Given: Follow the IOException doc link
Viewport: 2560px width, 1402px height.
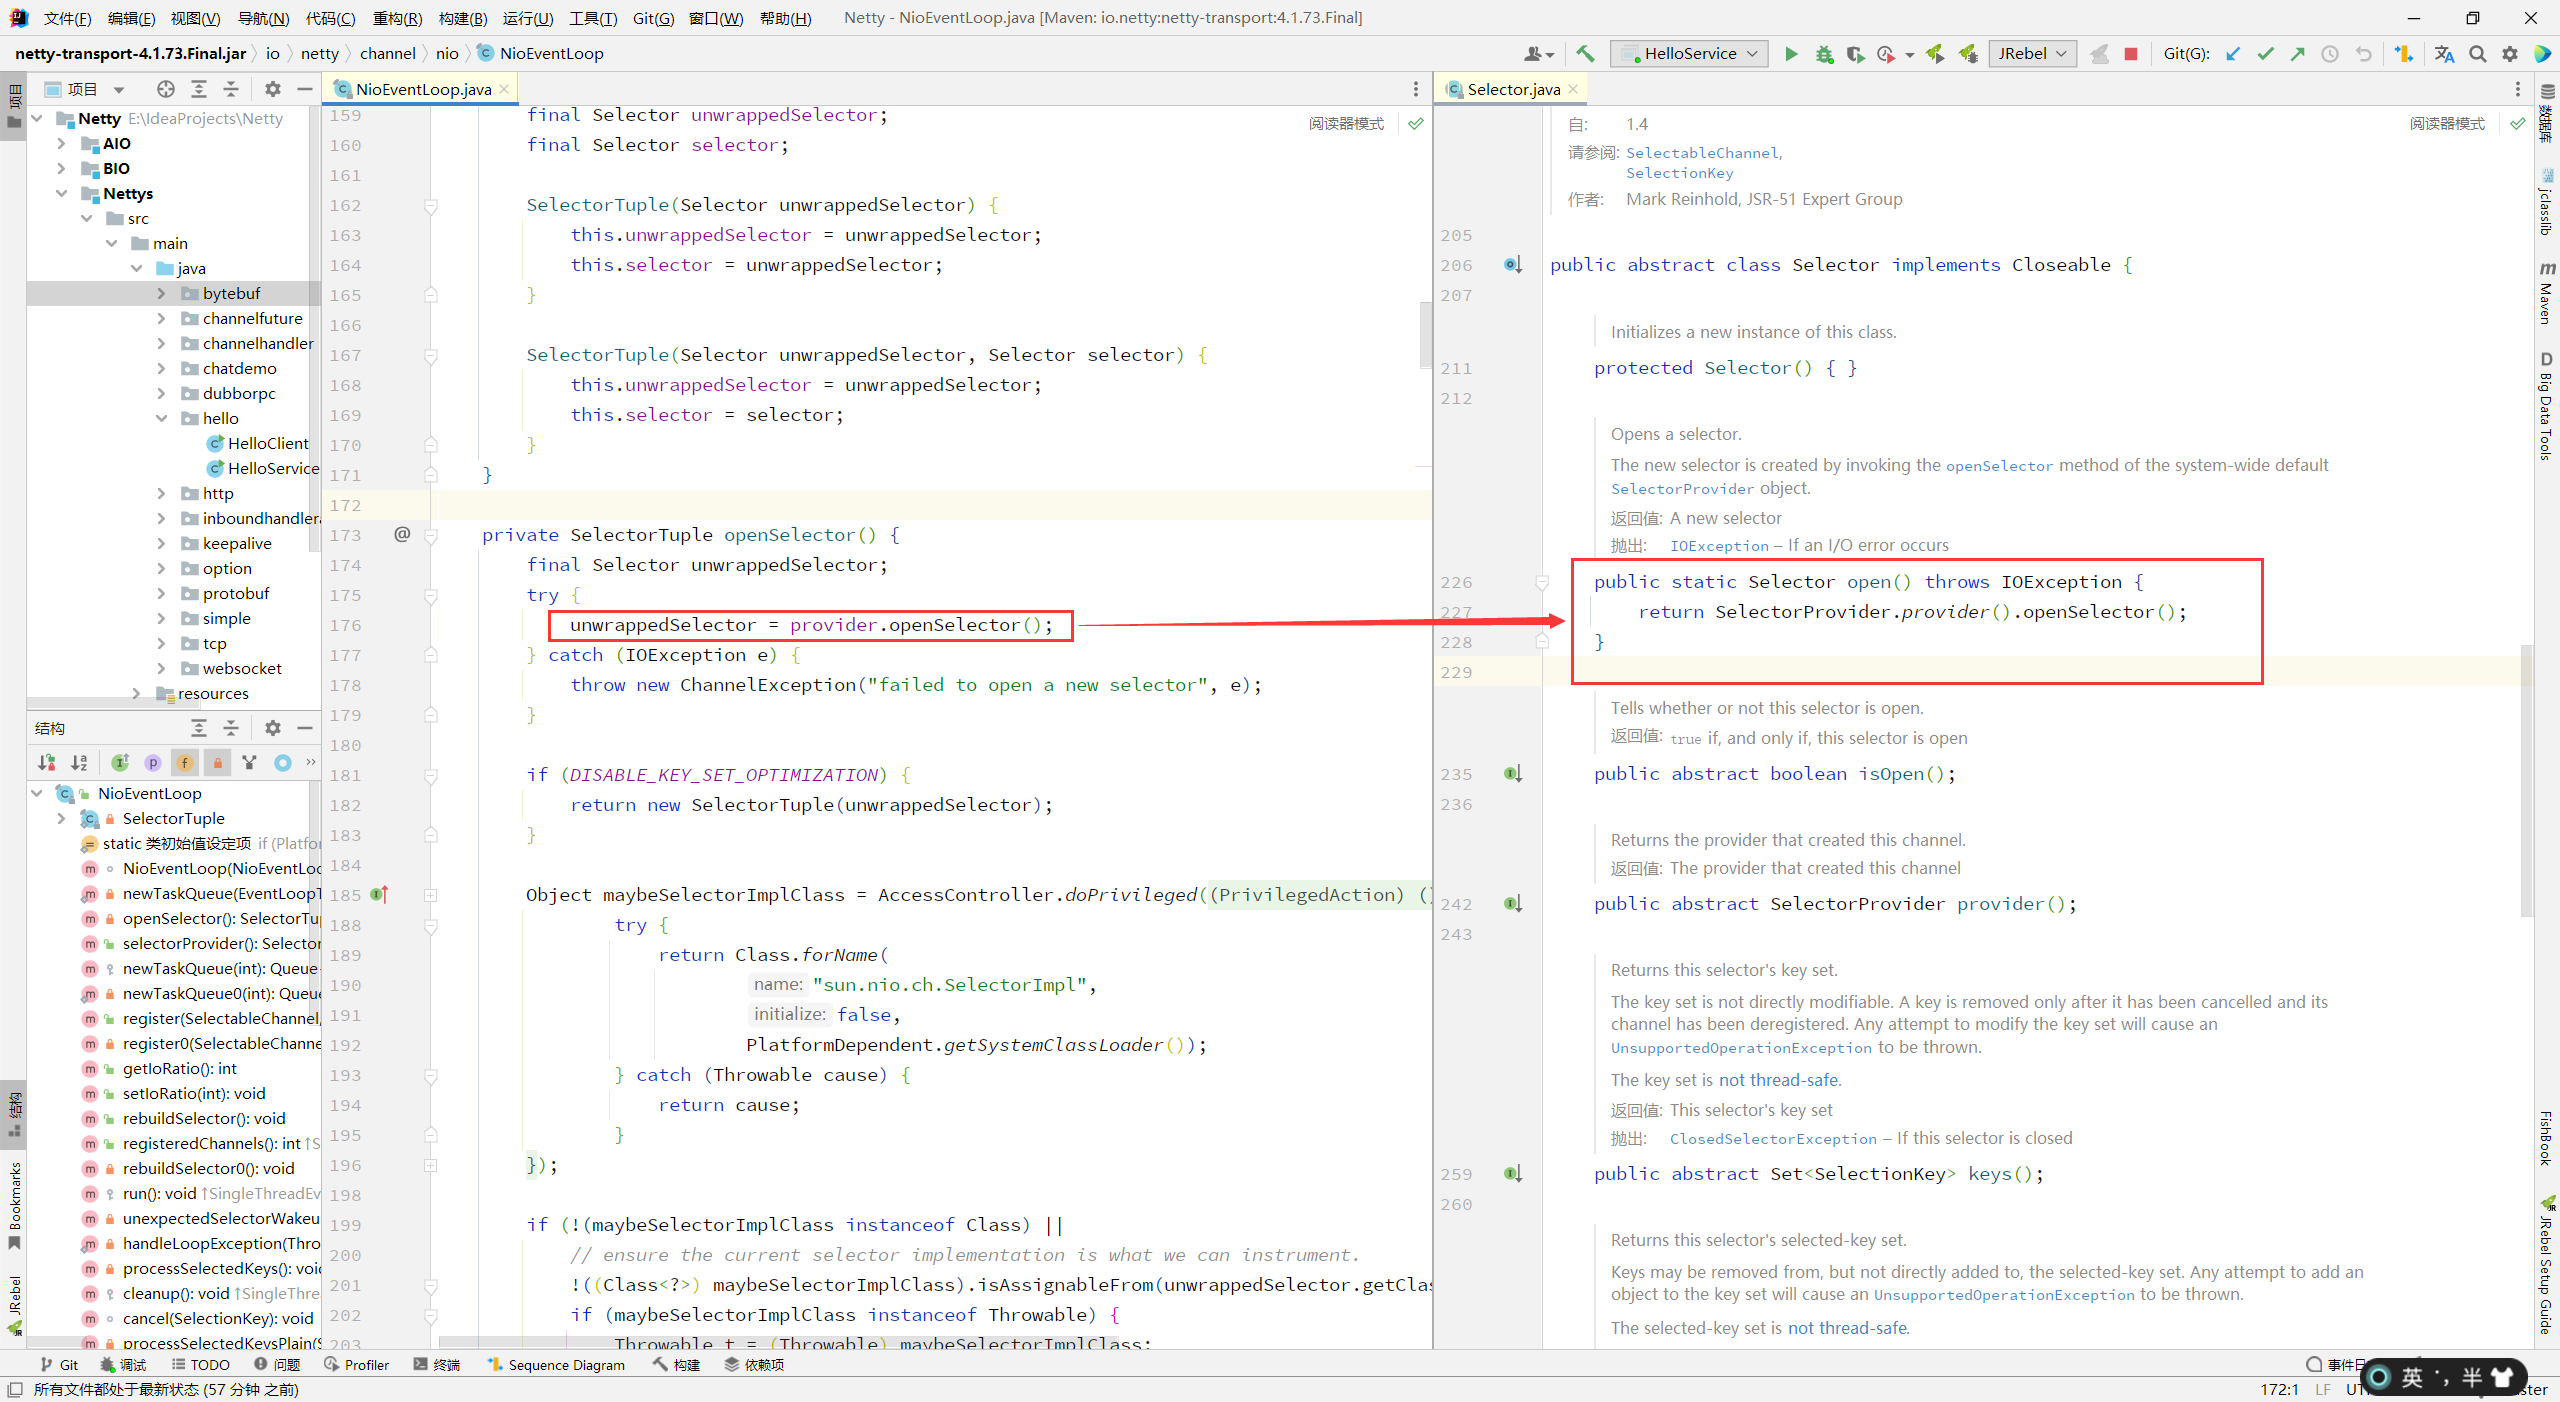Looking at the screenshot, I should (x=1719, y=546).
